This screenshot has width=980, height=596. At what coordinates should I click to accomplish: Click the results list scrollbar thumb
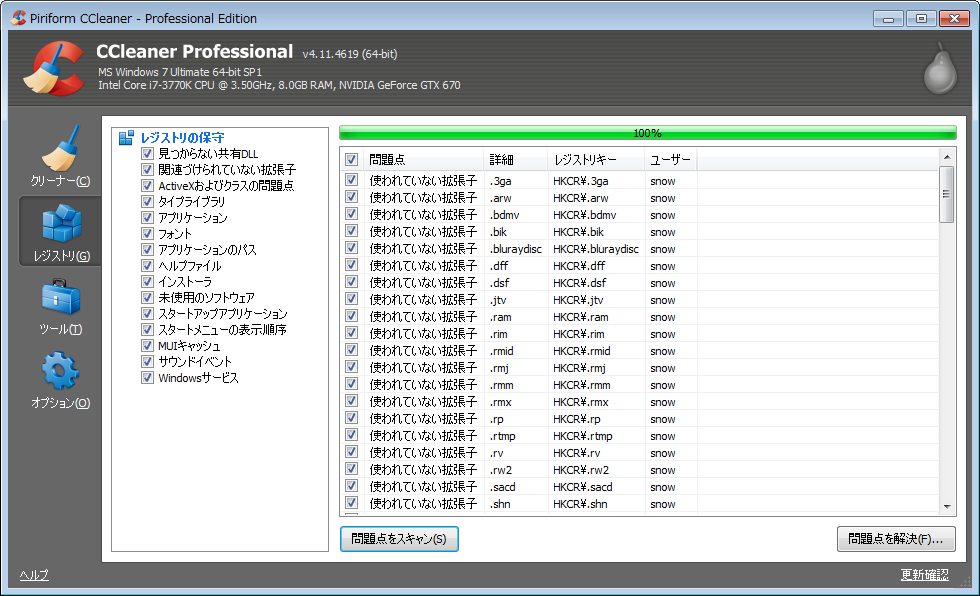click(947, 194)
